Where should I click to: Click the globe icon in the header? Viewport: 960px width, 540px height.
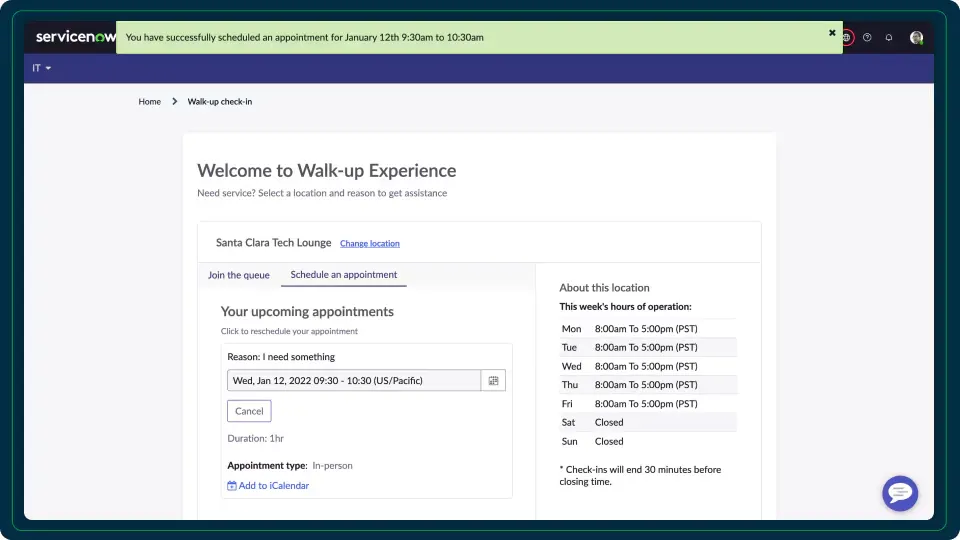[847, 38]
